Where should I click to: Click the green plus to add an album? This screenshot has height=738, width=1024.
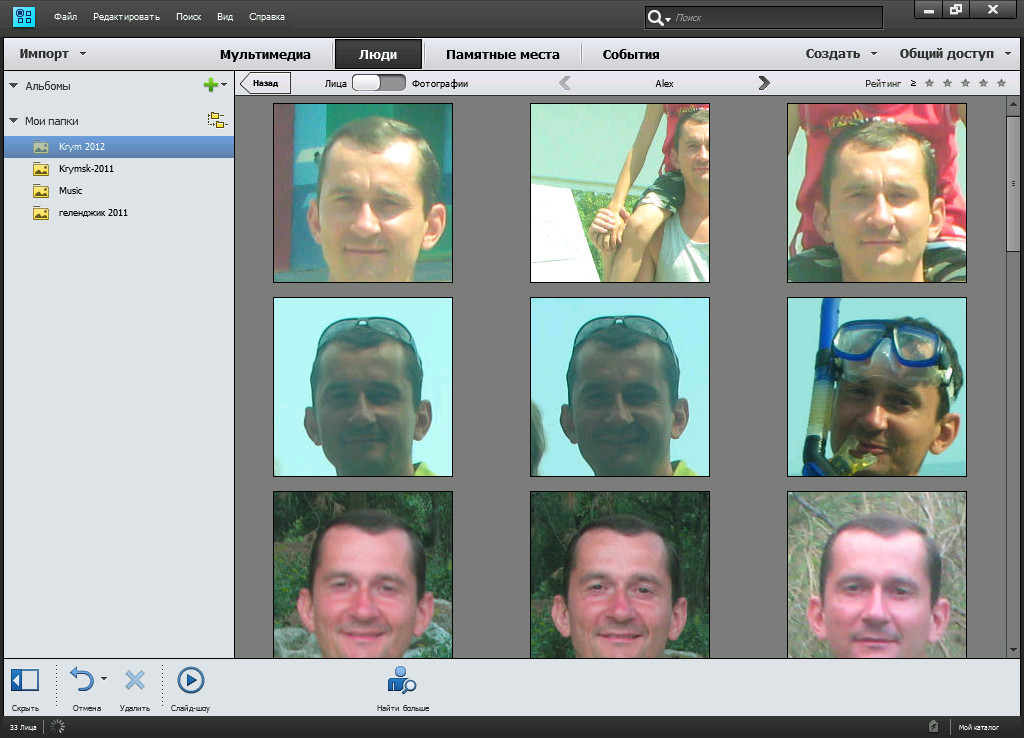(x=210, y=86)
